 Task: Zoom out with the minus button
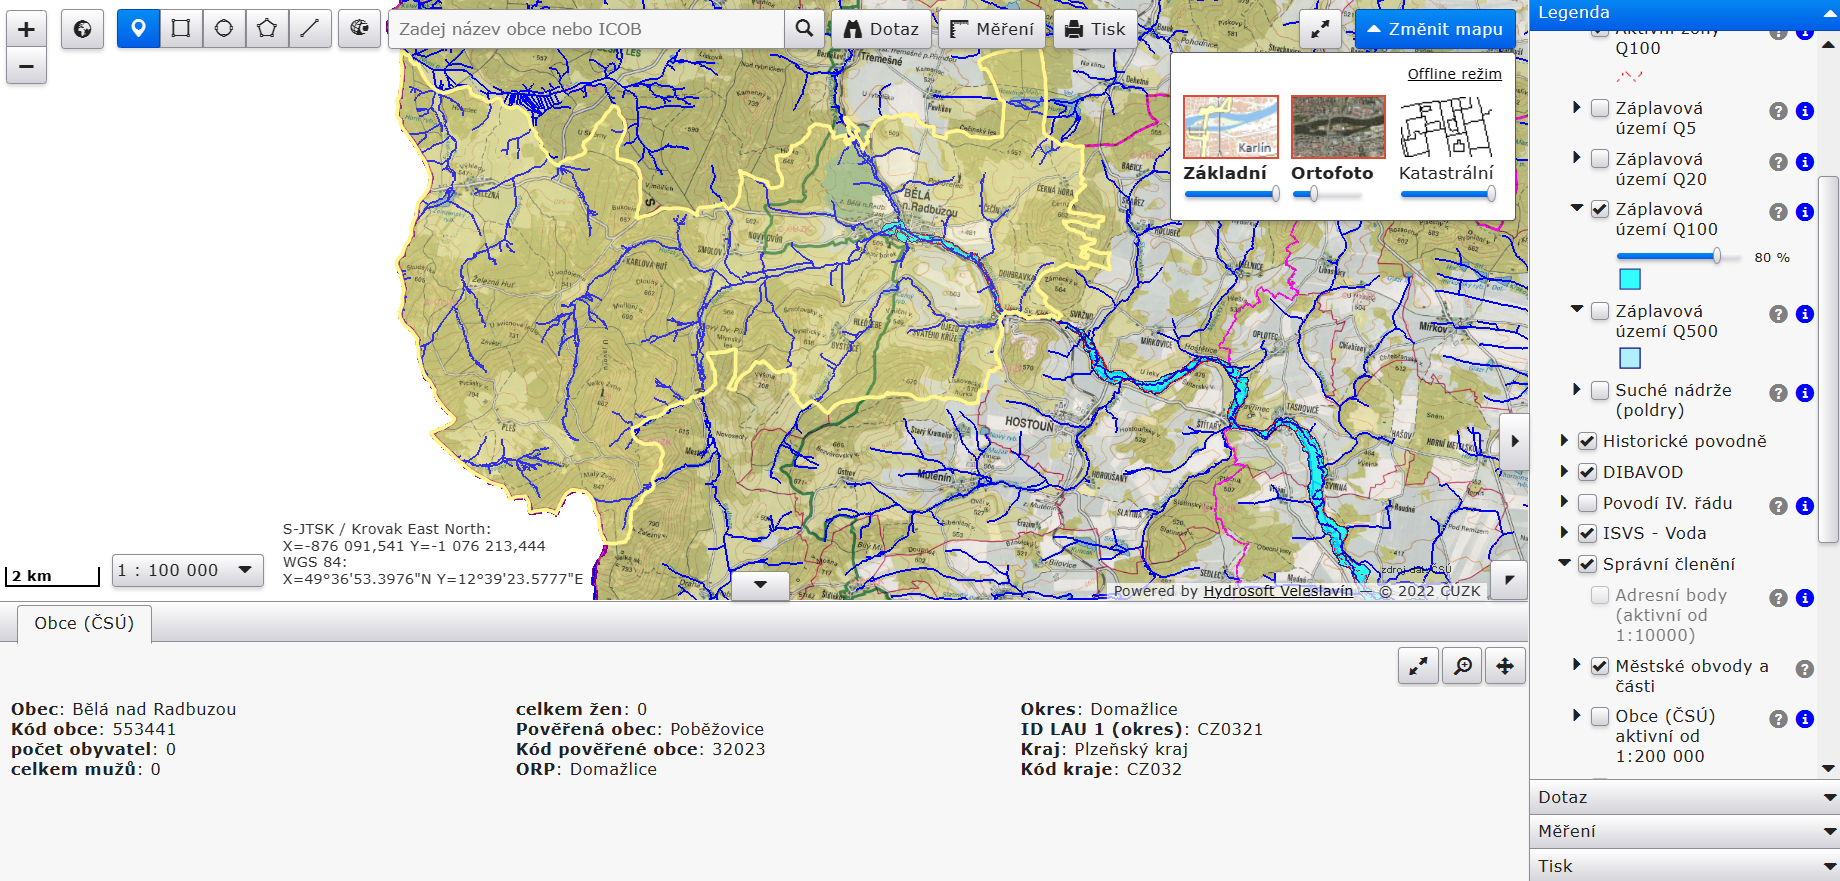tap(26, 67)
